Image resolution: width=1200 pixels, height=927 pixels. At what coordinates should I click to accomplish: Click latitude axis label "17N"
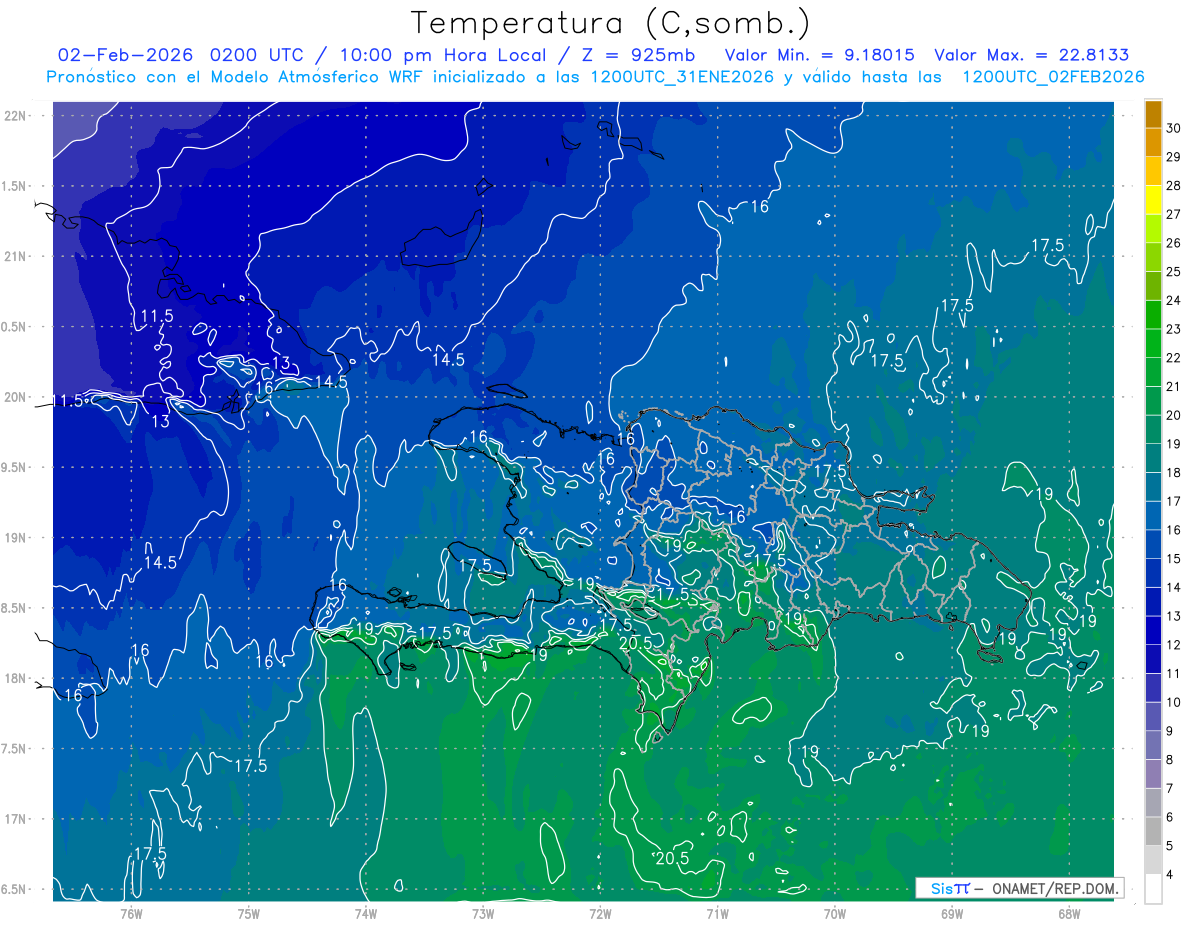click(15, 819)
